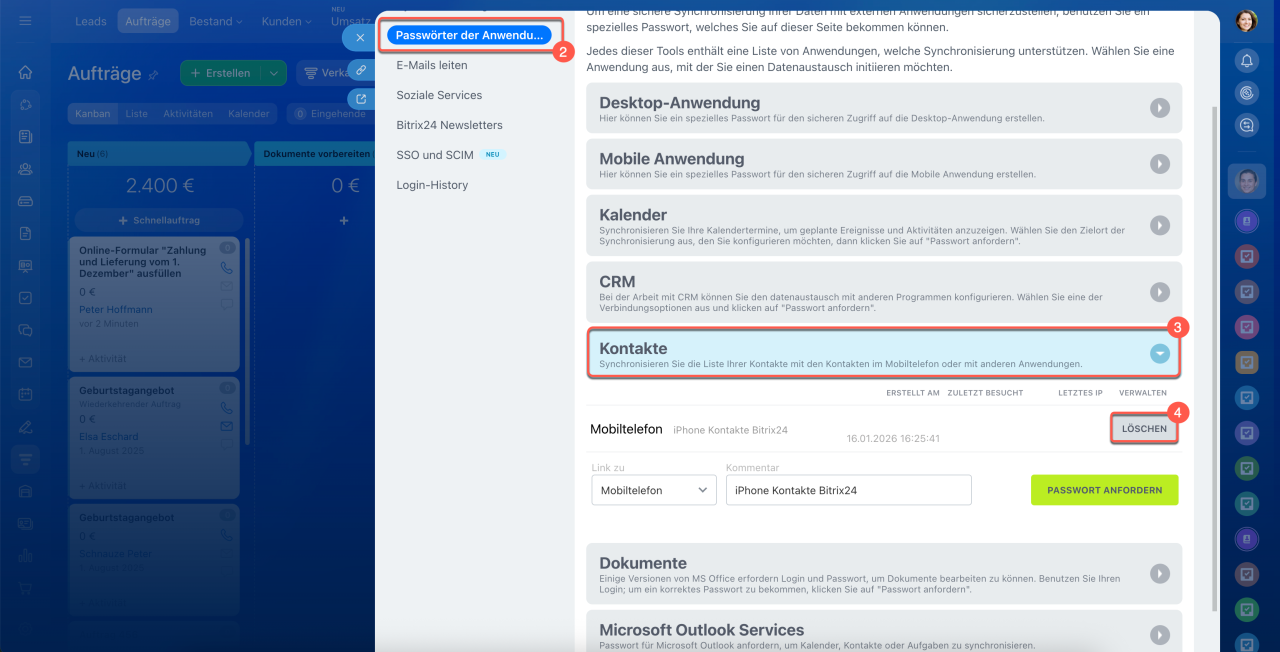Click phone icon on Online-Formular order card
1280x652 pixels.
click(x=226, y=268)
